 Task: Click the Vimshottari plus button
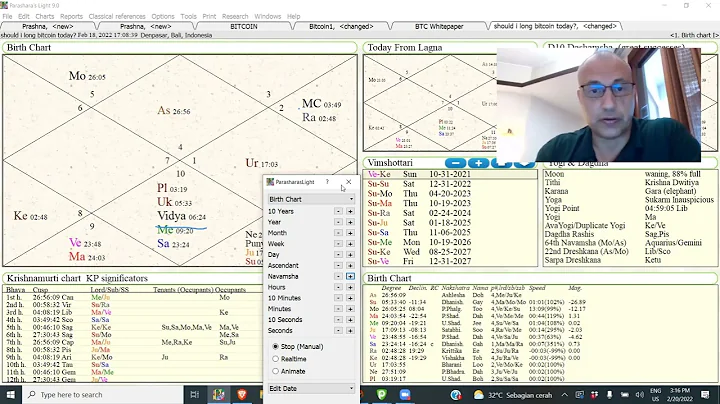[478, 163]
